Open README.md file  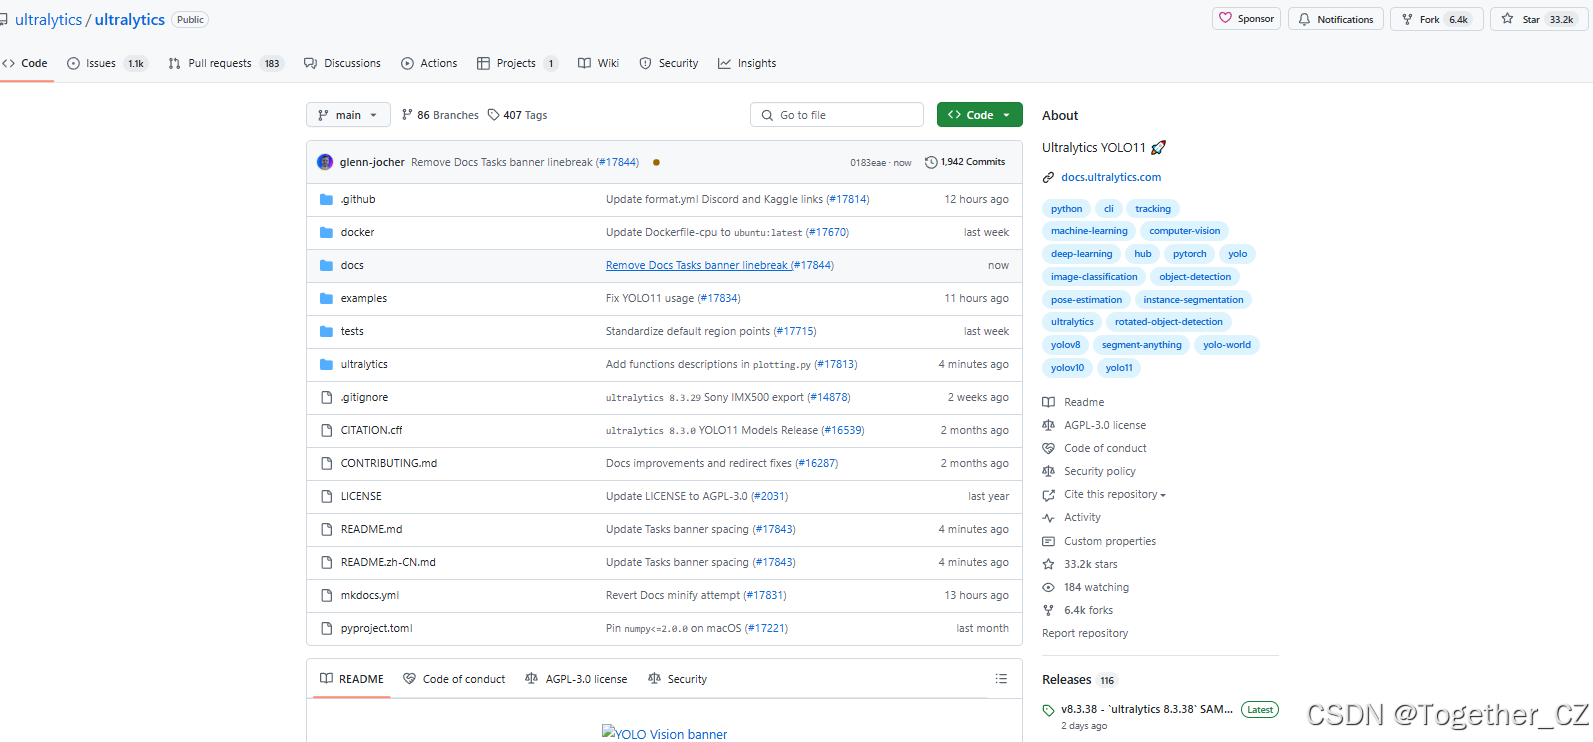point(371,529)
